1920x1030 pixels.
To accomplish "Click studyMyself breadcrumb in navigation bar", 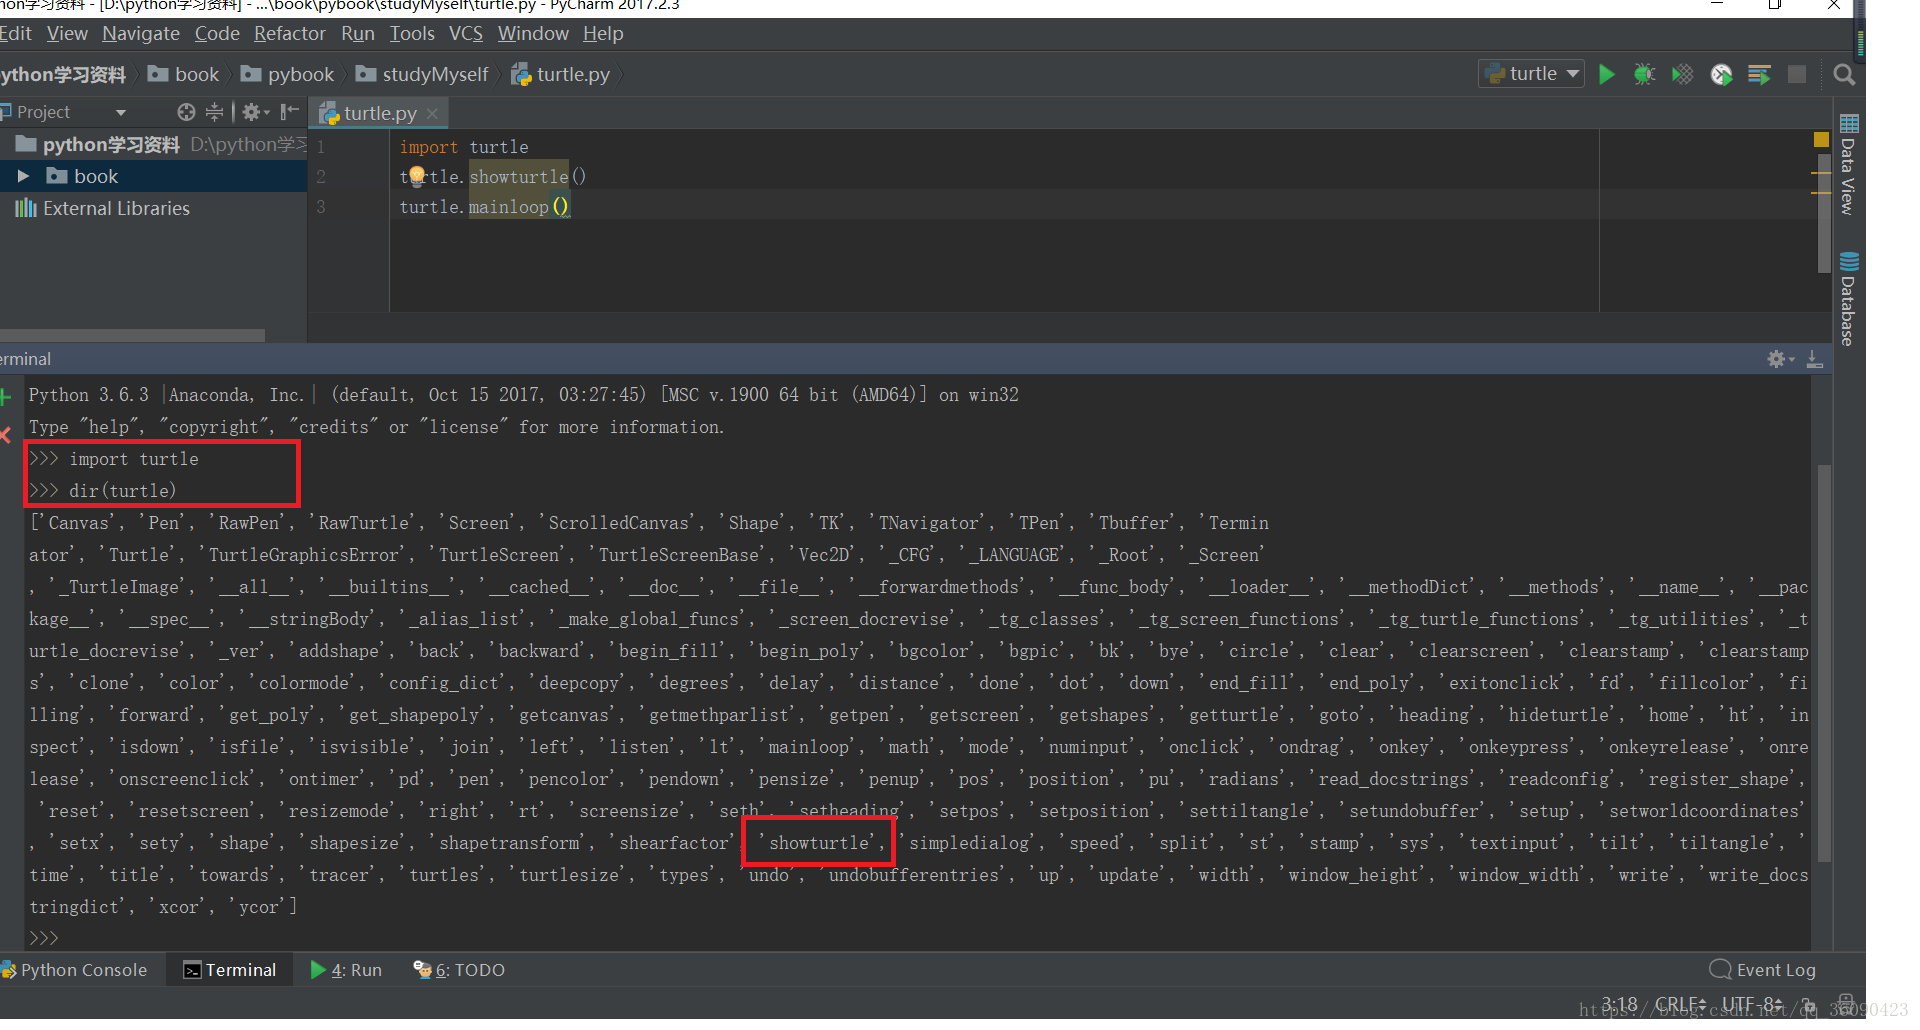I will click(423, 74).
